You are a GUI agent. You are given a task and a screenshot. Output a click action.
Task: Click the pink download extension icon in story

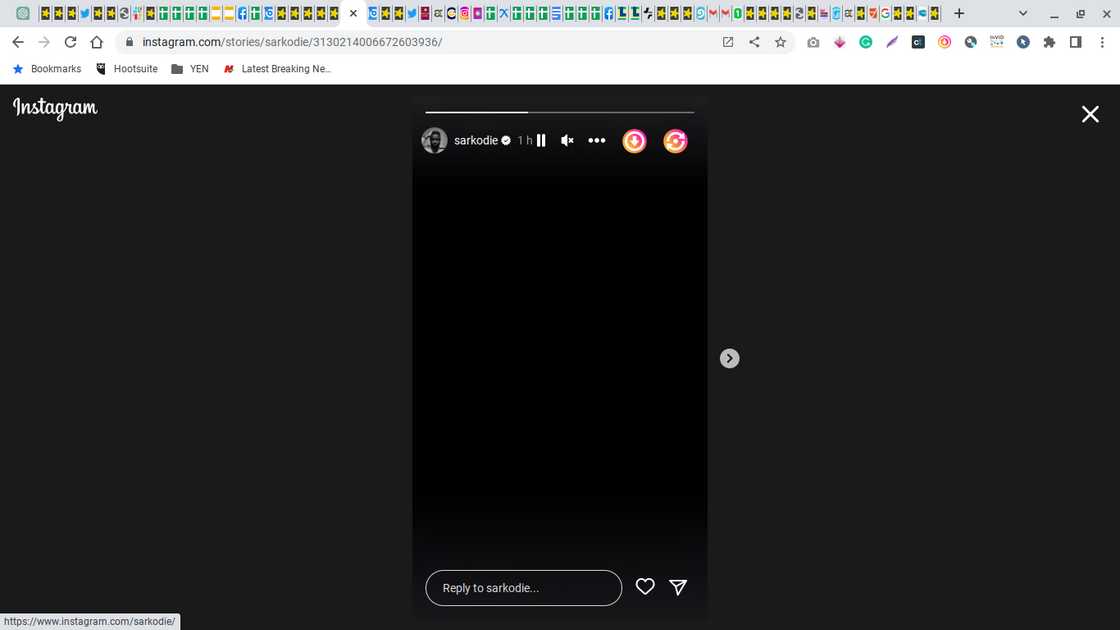pyautogui.click(x=634, y=142)
